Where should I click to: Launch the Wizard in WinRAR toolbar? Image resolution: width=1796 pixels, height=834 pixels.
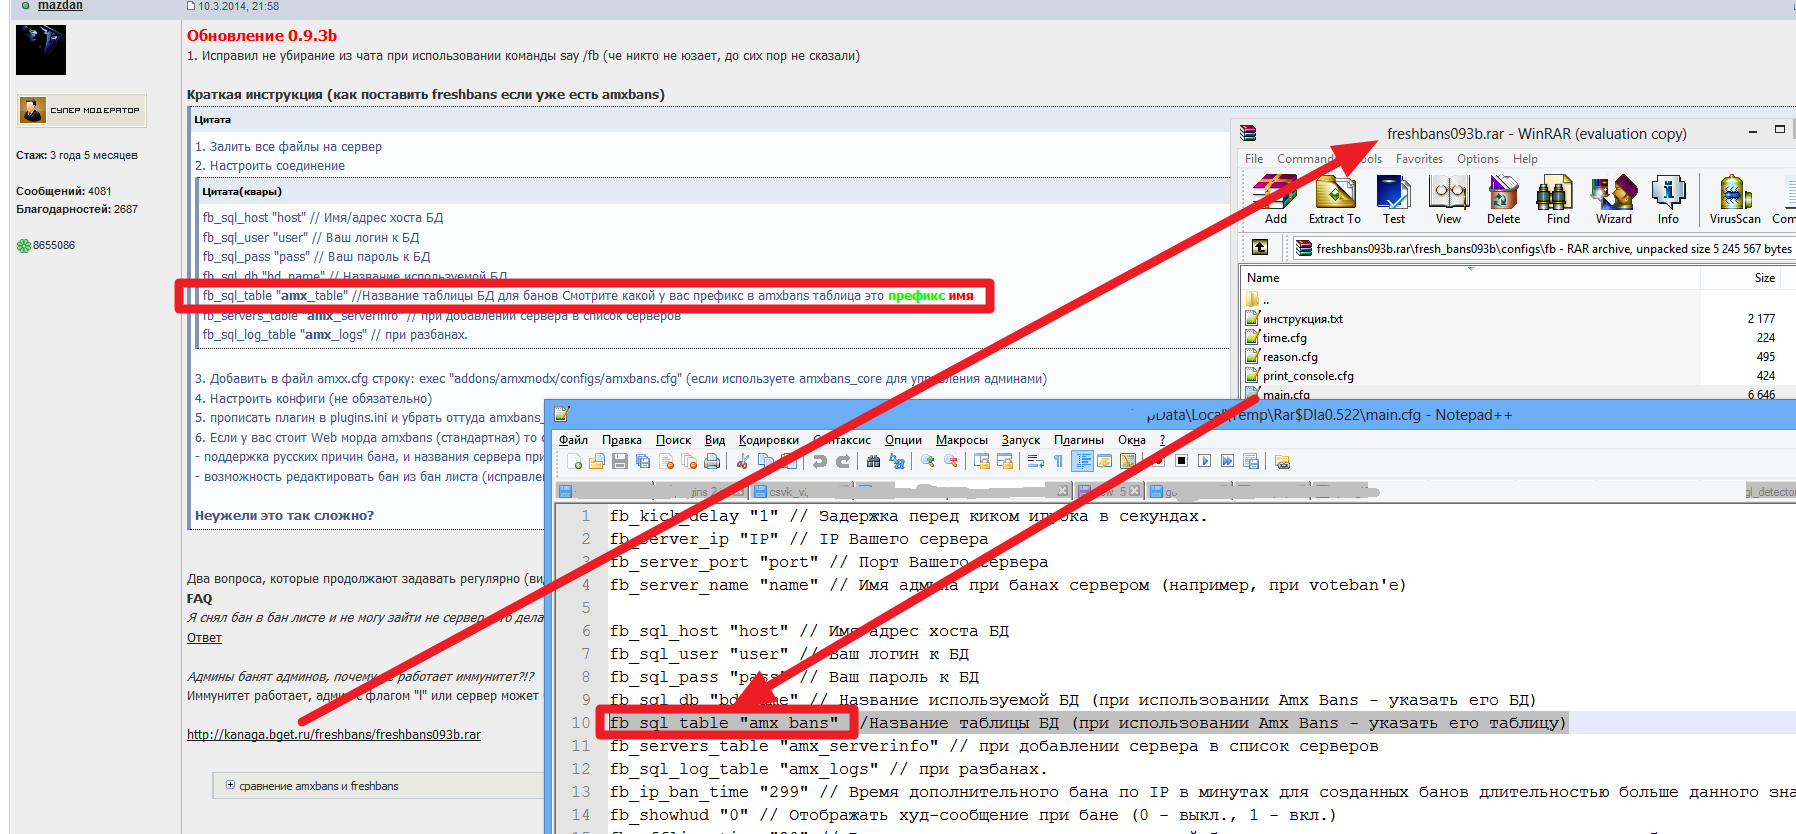pos(1613,200)
